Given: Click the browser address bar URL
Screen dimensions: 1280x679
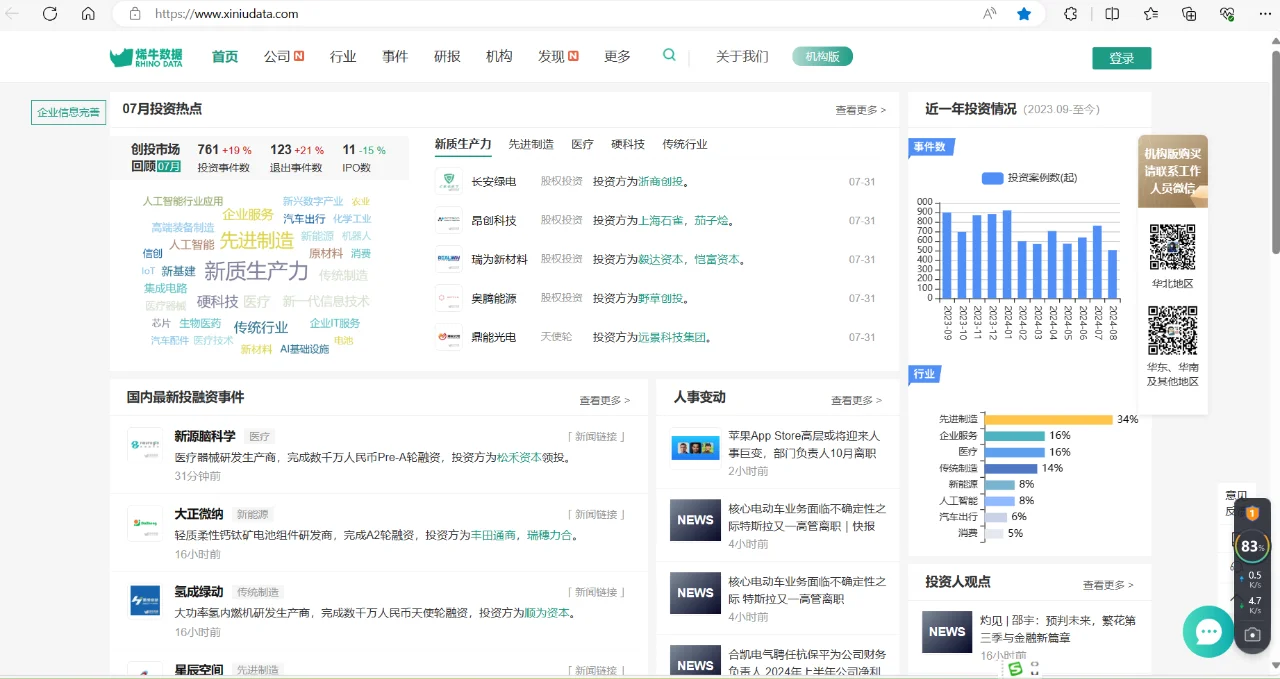Looking at the screenshot, I should pos(227,14).
